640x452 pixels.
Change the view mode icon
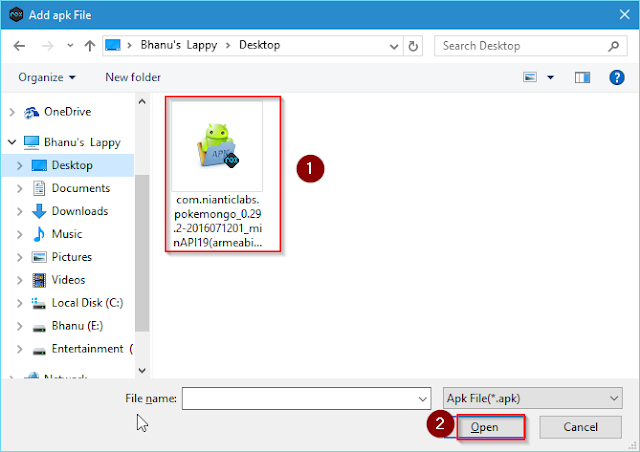click(x=530, y=77)
